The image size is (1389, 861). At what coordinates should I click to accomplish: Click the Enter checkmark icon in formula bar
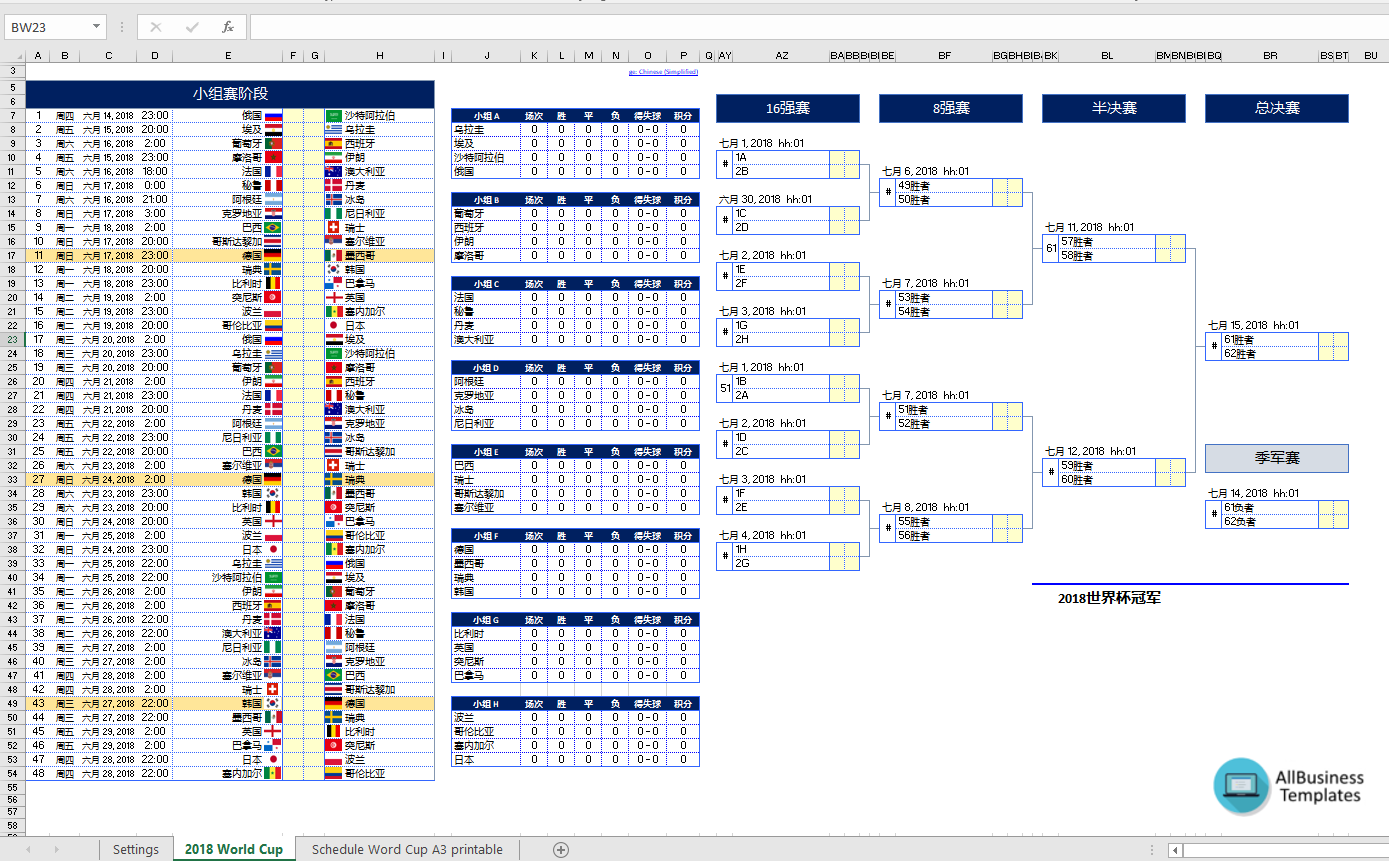pyautogui.click(x=192, y=27)
